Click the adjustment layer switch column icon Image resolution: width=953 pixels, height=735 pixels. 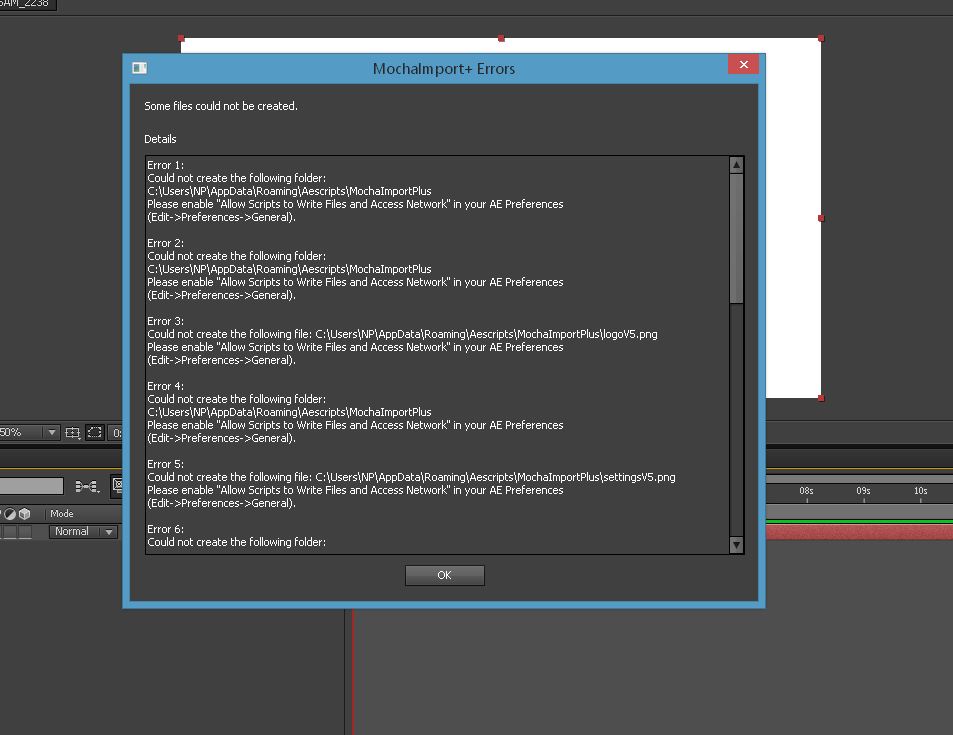point(10,514)
